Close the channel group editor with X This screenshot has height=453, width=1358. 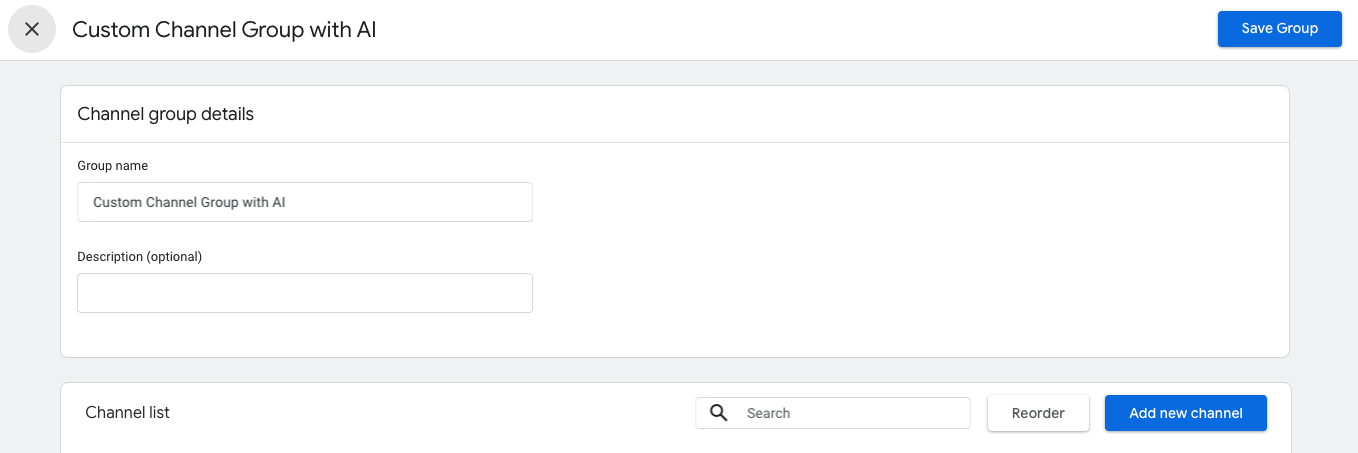tap(31, 29)
